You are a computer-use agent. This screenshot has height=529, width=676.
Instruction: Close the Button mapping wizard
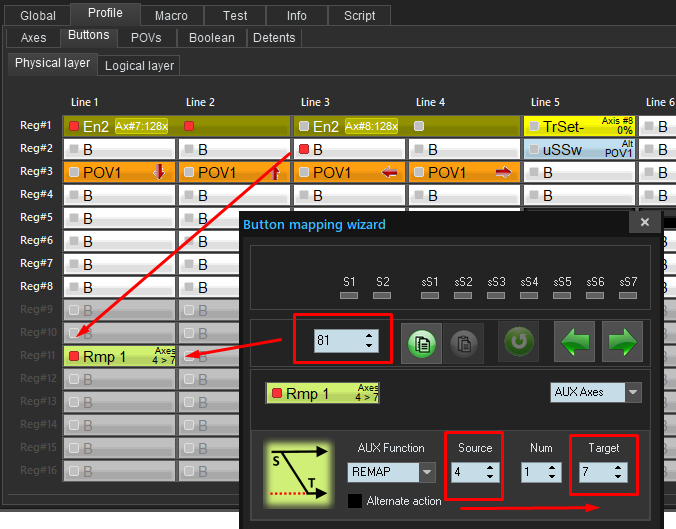645,222
